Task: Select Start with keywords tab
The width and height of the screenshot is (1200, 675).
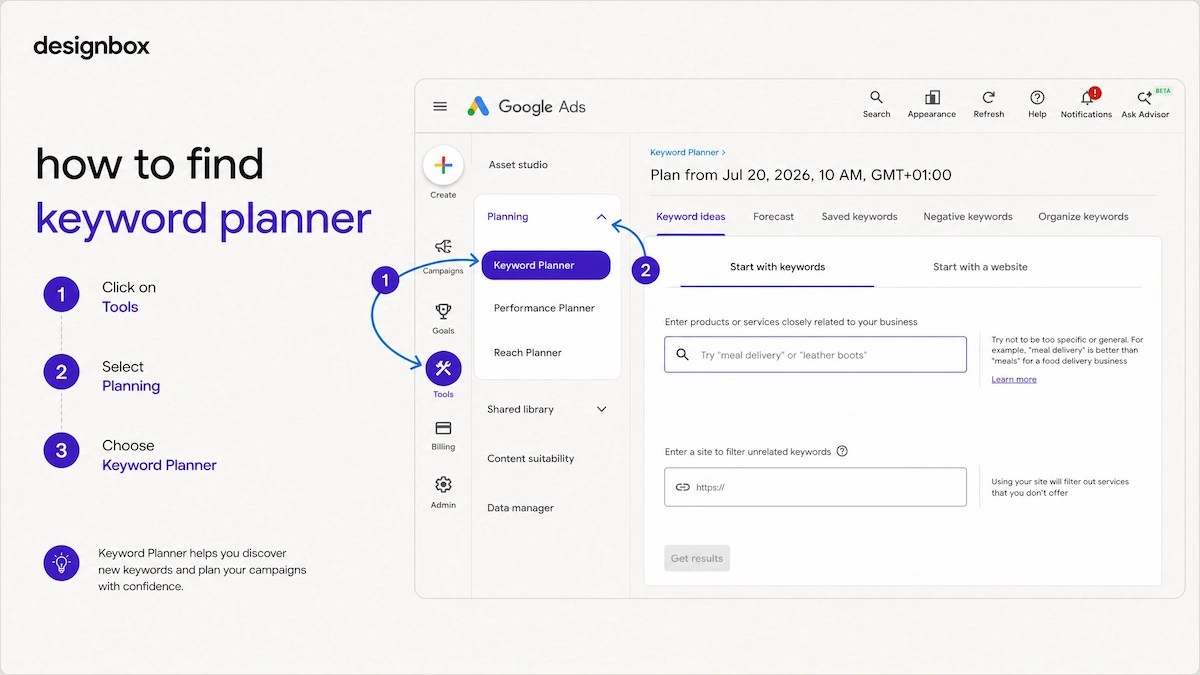Action: click(777, 267)
